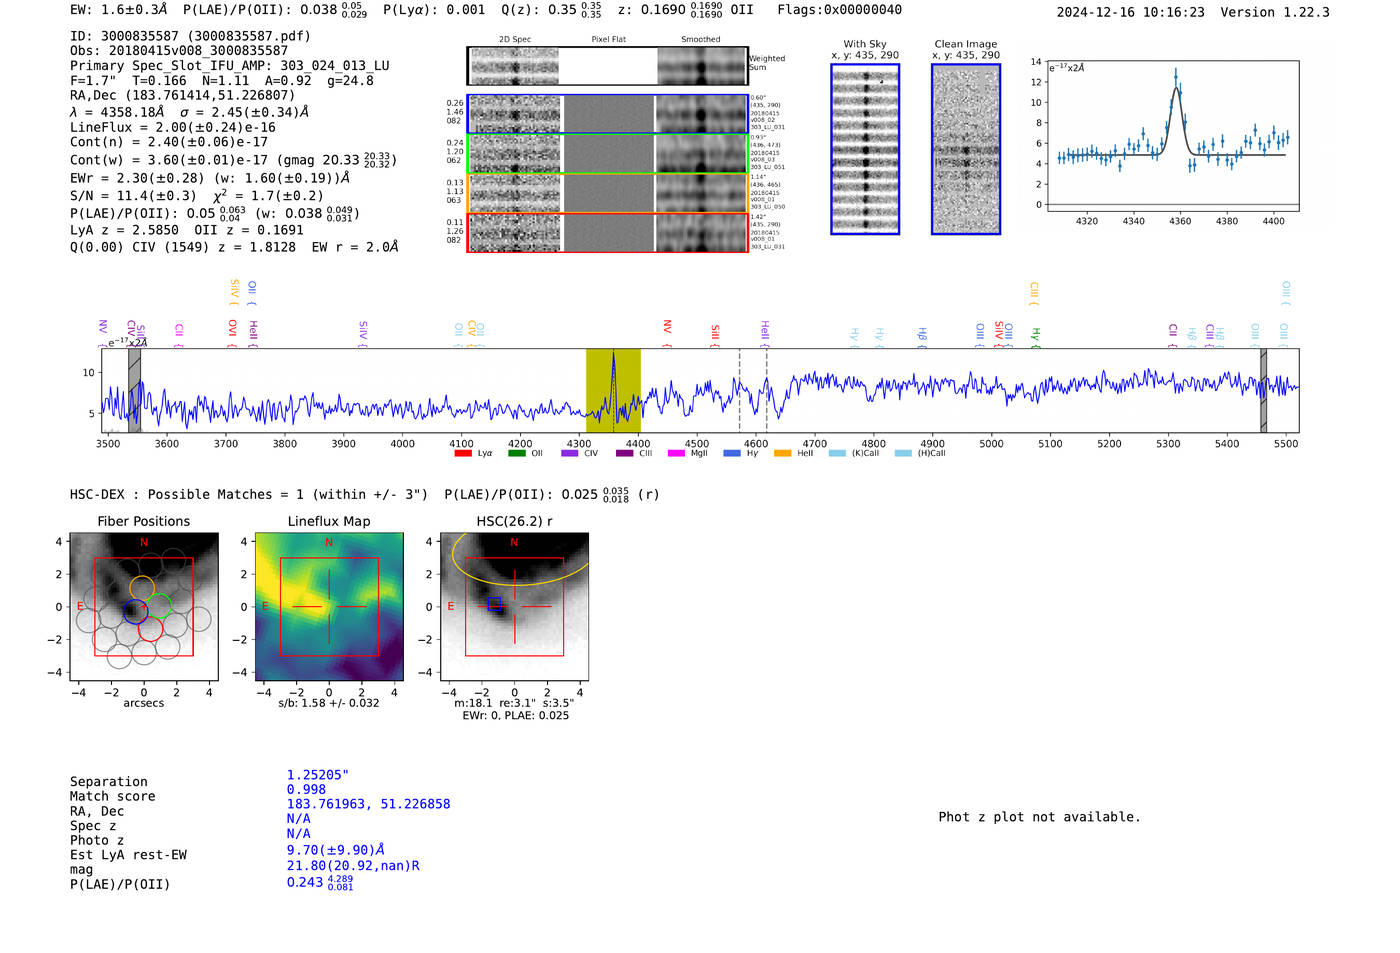The image size is (1400, 953).
Task: Click the MgII magenta legend swatch
Action: (x=677, y=454)
